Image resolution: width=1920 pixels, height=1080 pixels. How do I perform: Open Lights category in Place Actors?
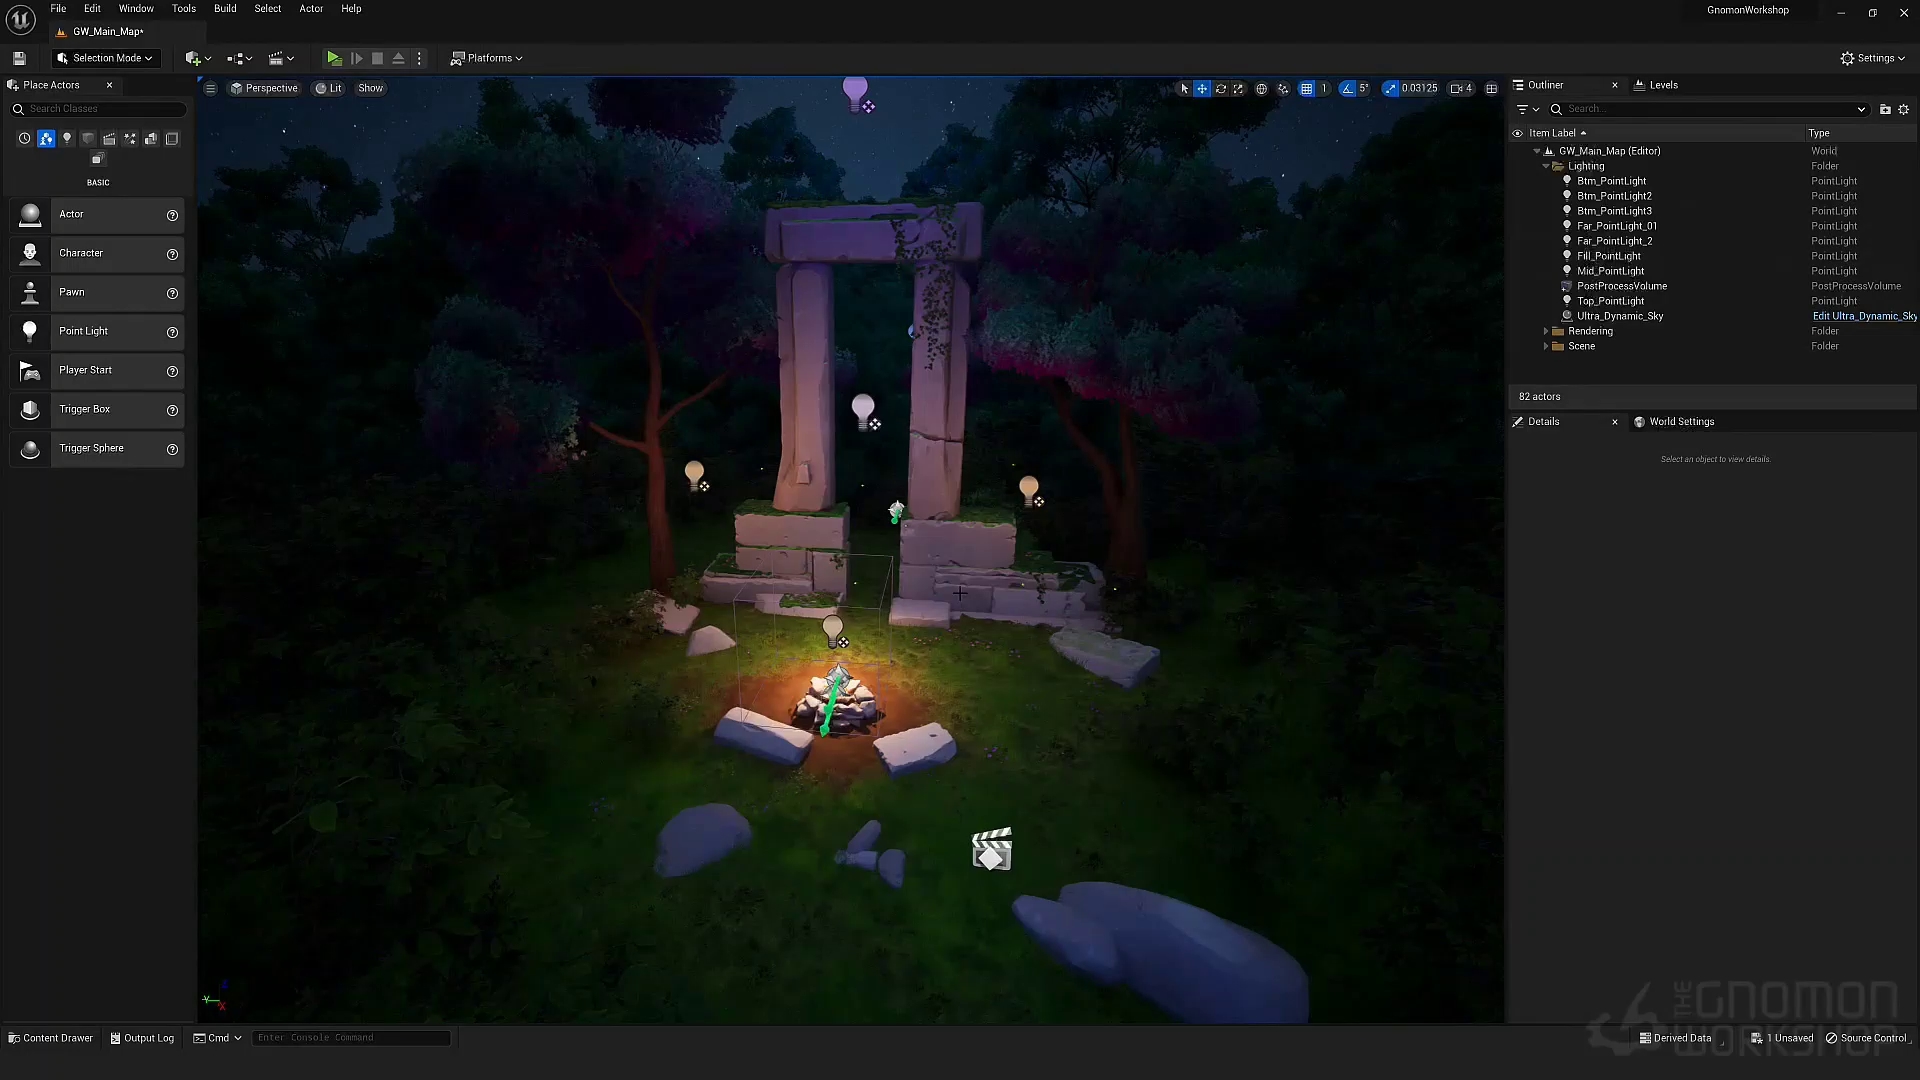pyautogui.click(x=67, y=139)
